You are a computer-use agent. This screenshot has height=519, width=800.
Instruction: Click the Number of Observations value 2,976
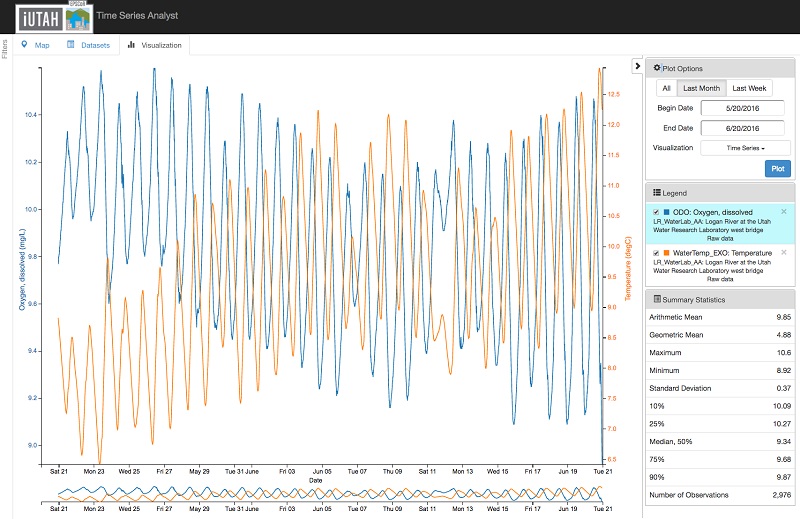781,495
